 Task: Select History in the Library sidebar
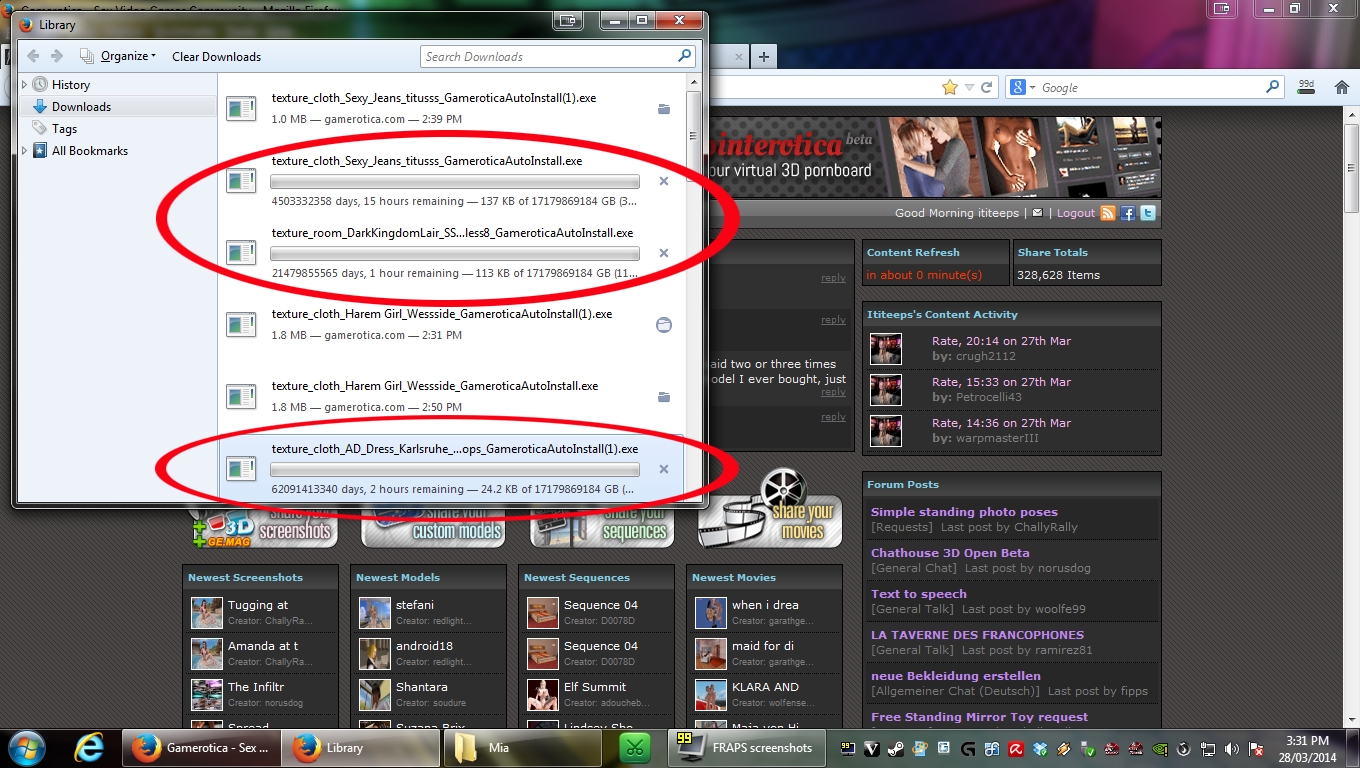(70, 85)
